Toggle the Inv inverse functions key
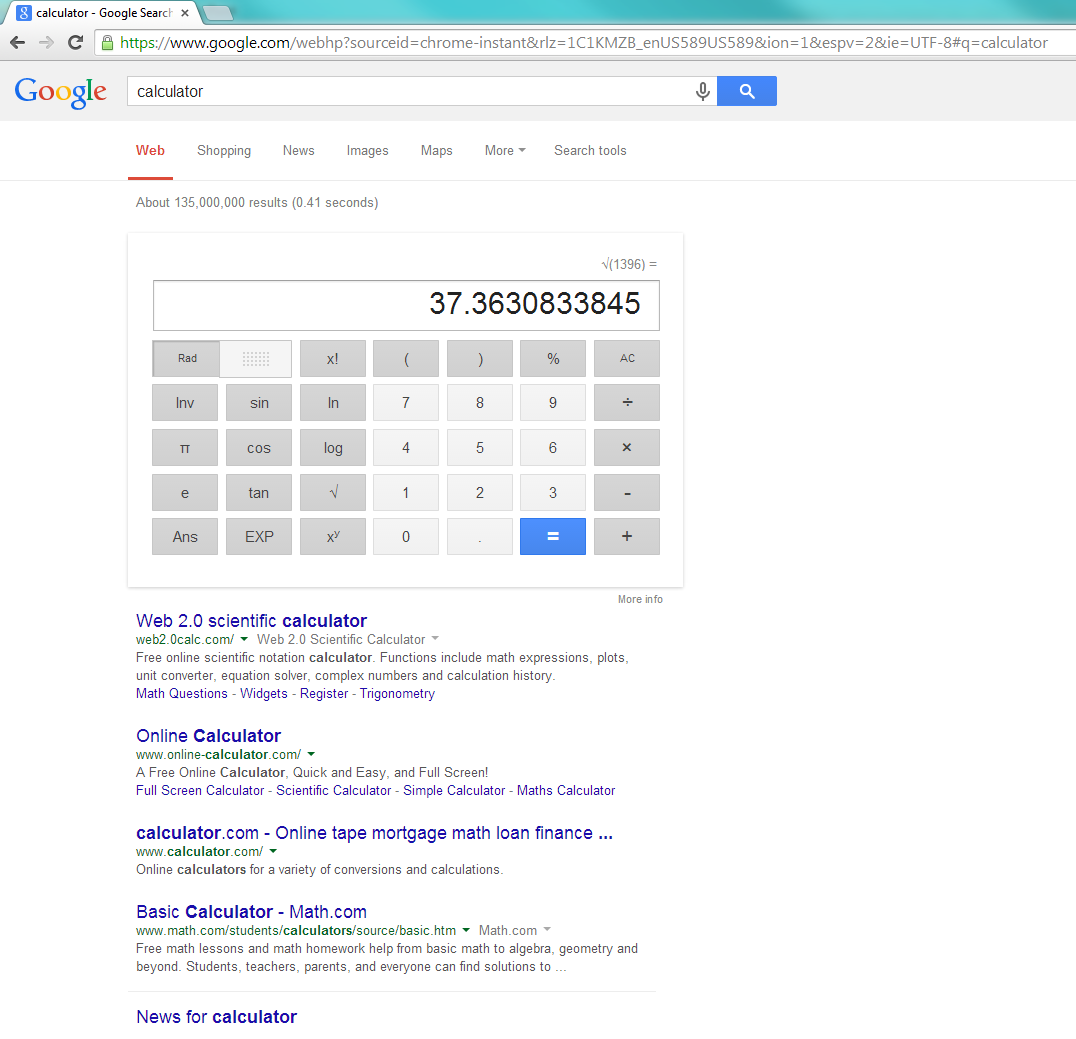This screenshot has height=1039, width=1076. tap(185, 403)
